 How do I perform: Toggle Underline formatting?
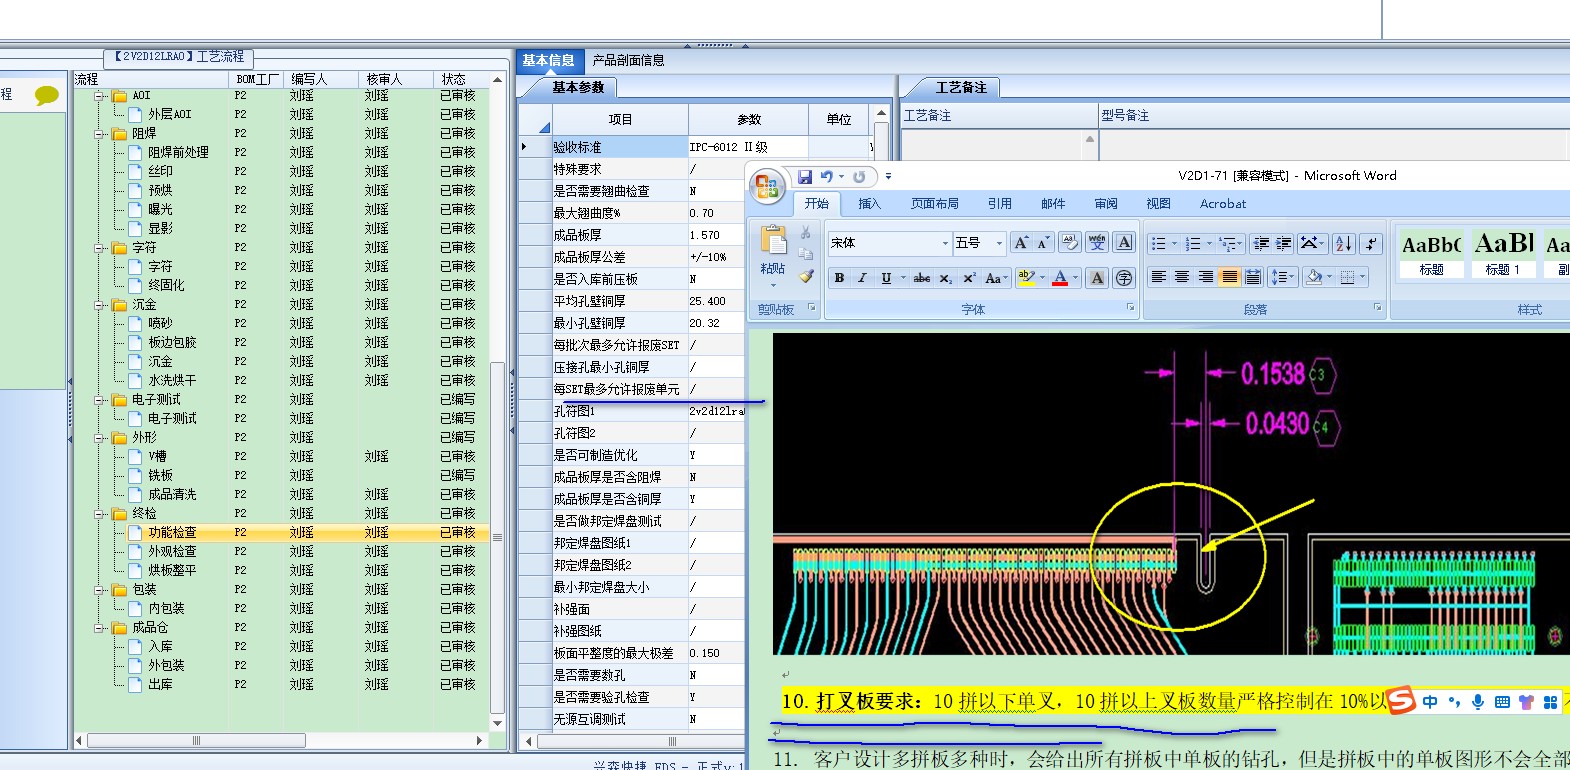[x=885, y=278]
